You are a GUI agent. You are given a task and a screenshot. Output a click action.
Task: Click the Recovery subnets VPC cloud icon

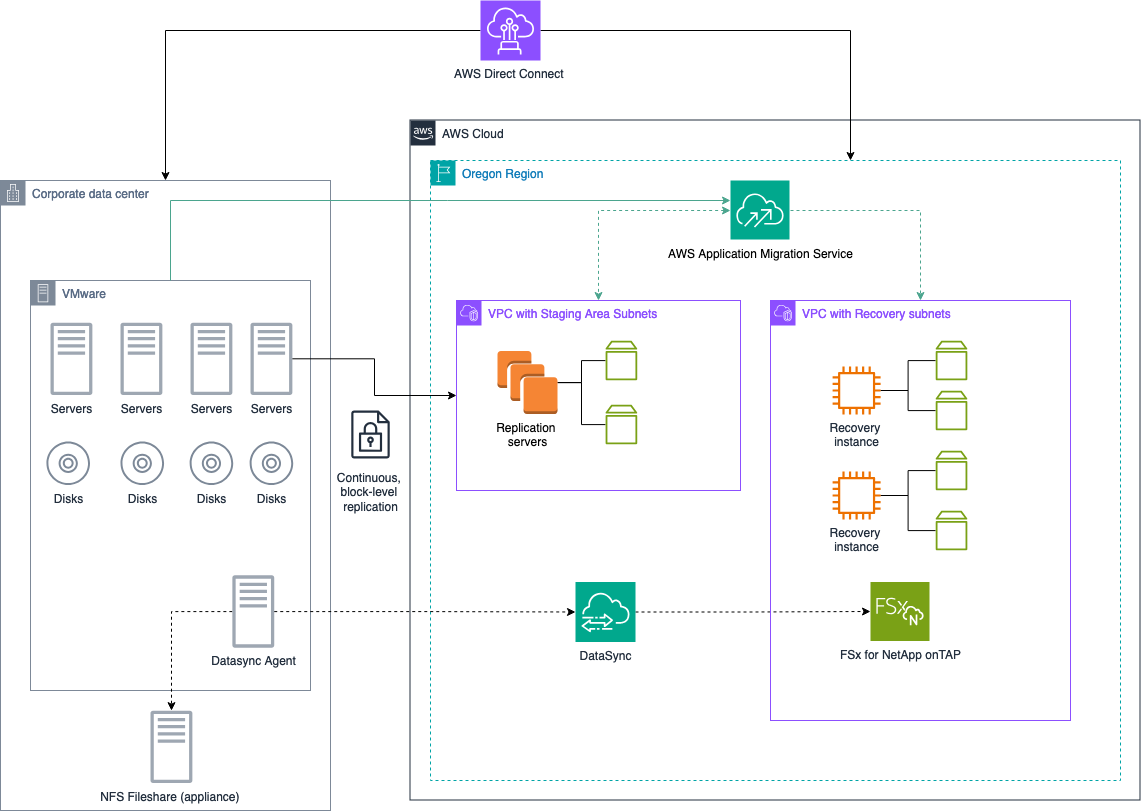coord(783,313)
